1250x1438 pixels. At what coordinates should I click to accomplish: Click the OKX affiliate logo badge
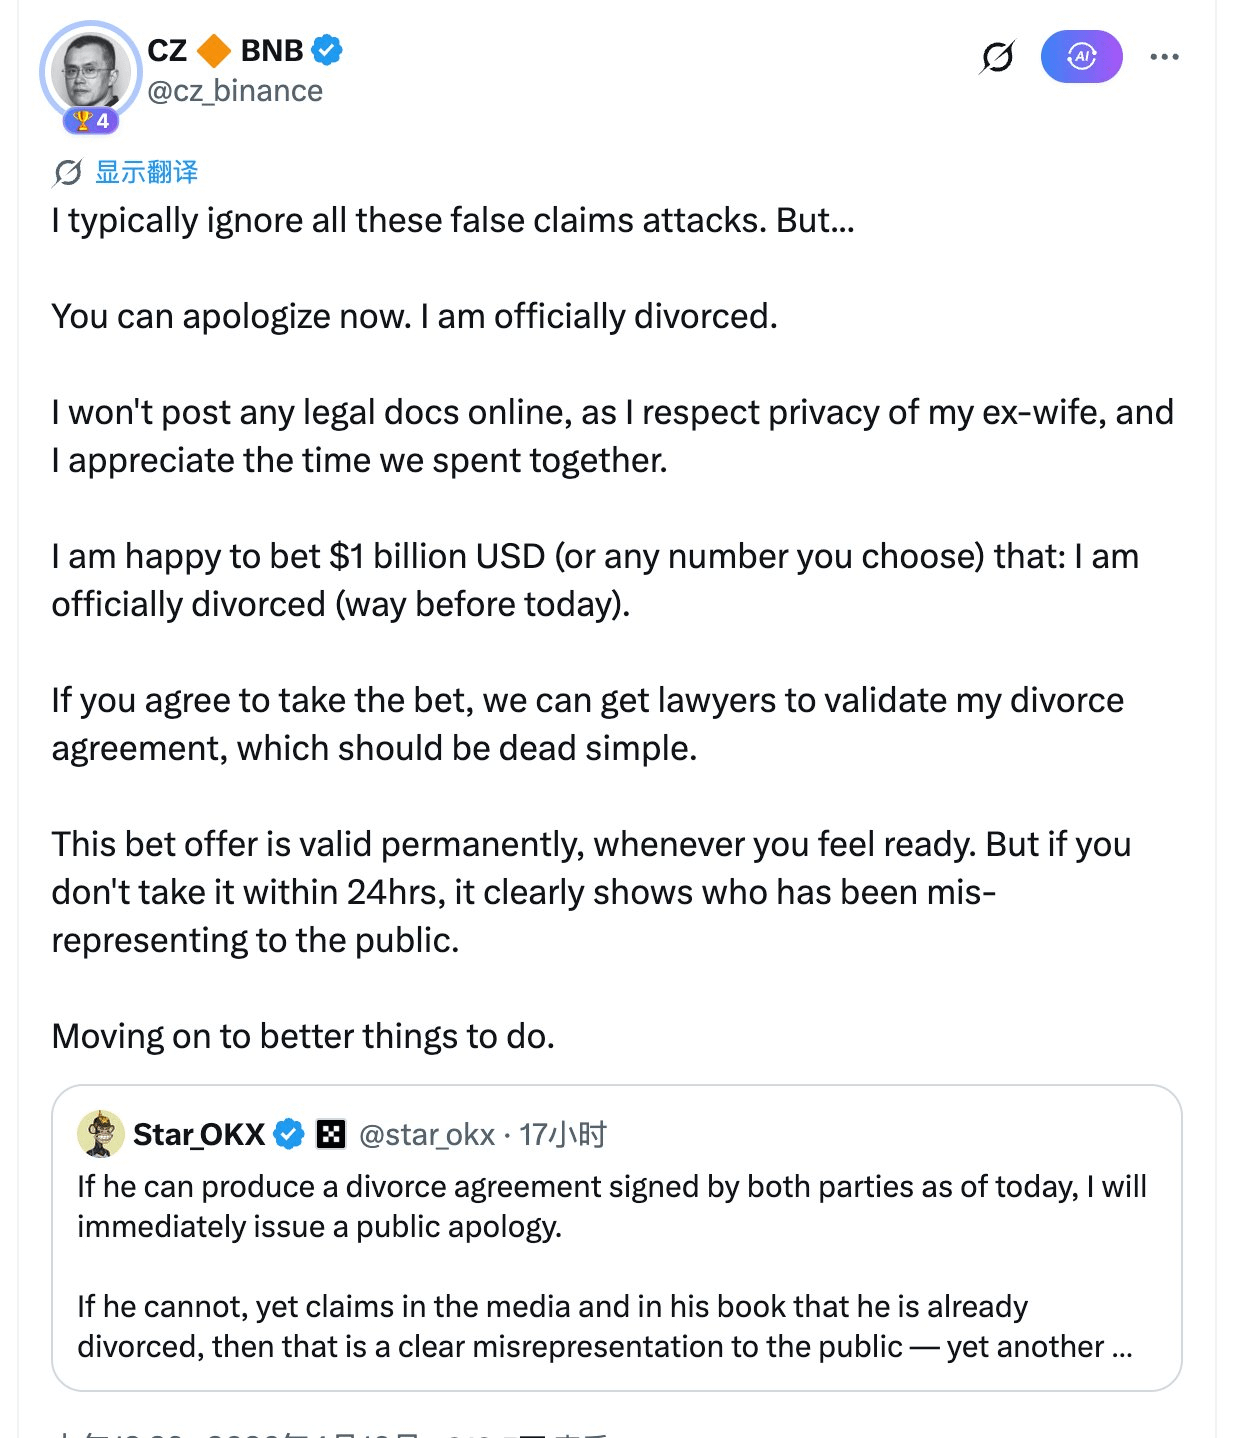tap(331, 1134)
